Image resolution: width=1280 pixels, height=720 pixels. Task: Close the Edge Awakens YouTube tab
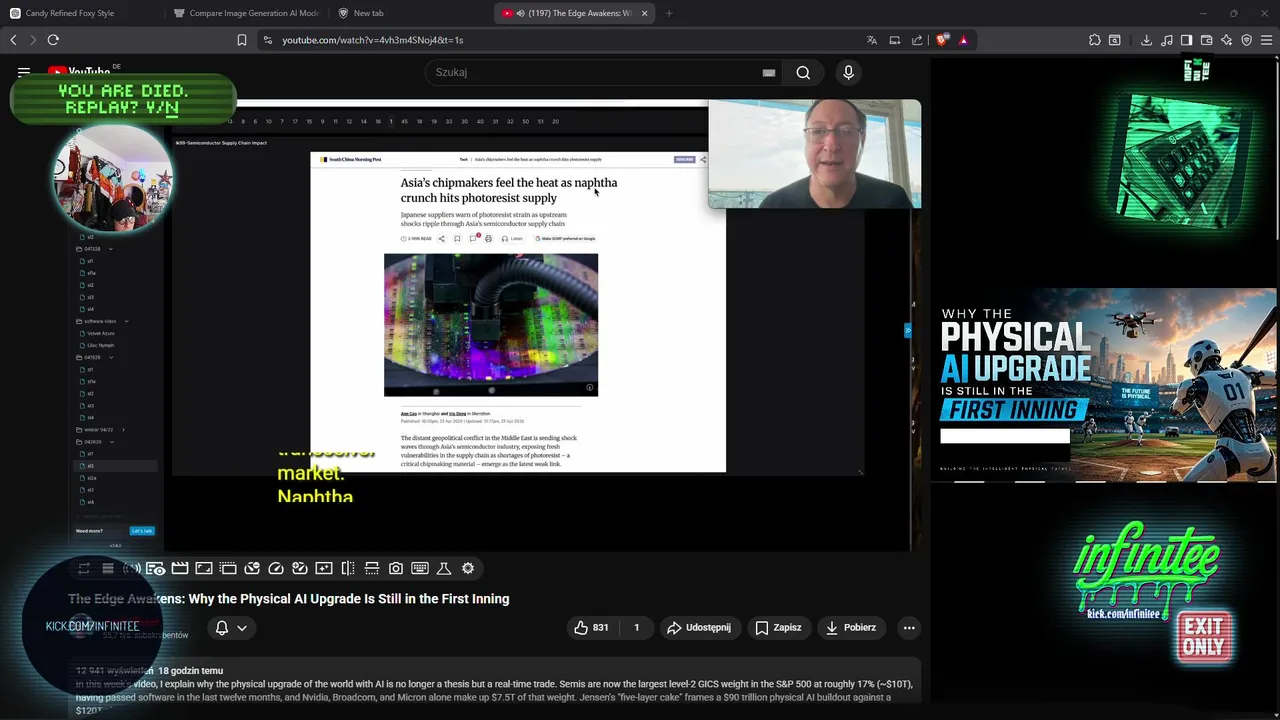(644, 13)
